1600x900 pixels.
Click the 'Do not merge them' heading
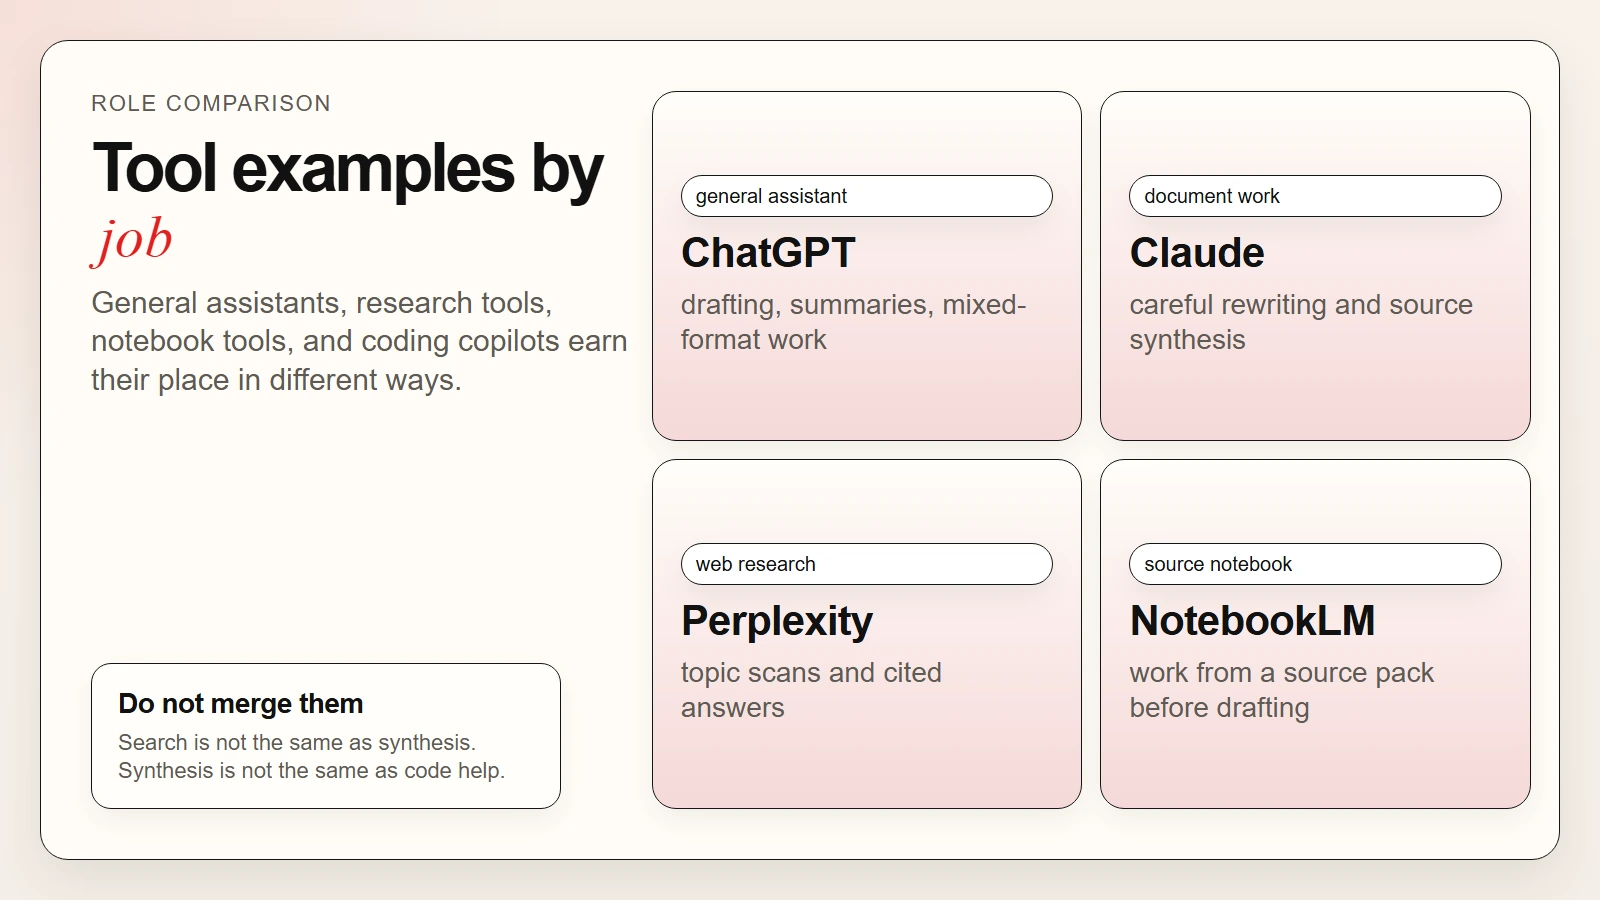point(240,704)
